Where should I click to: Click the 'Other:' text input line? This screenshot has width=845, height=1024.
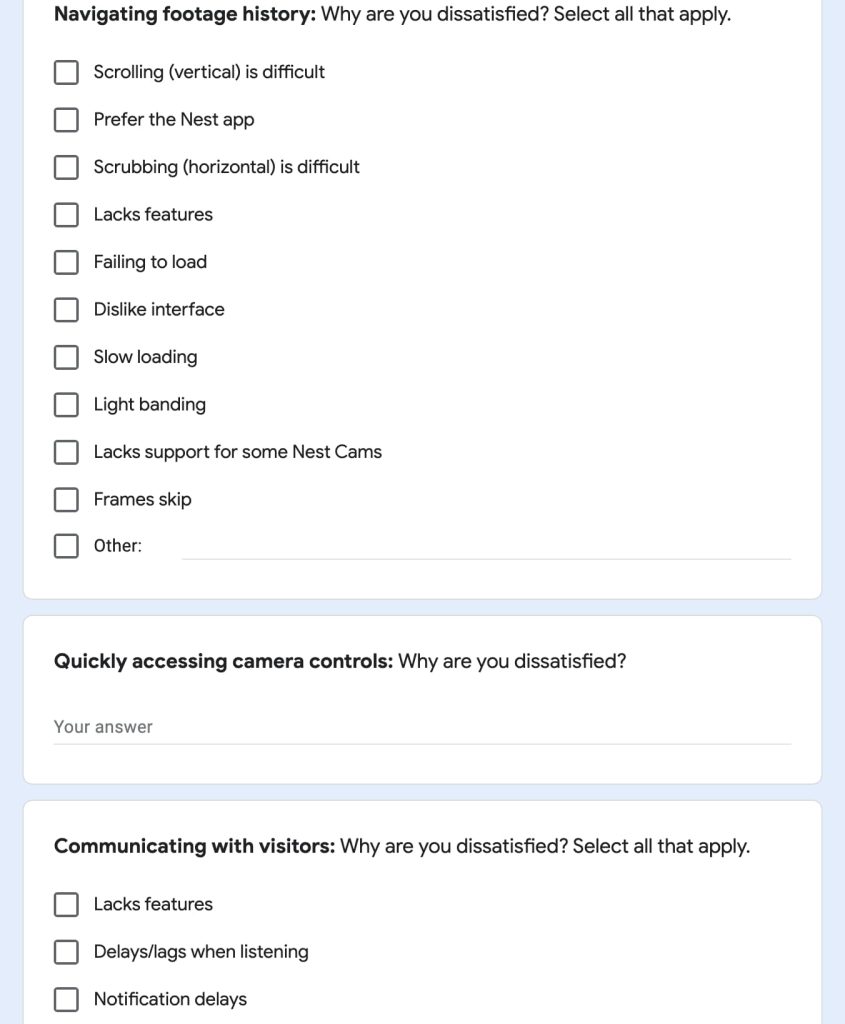[486, 546]
